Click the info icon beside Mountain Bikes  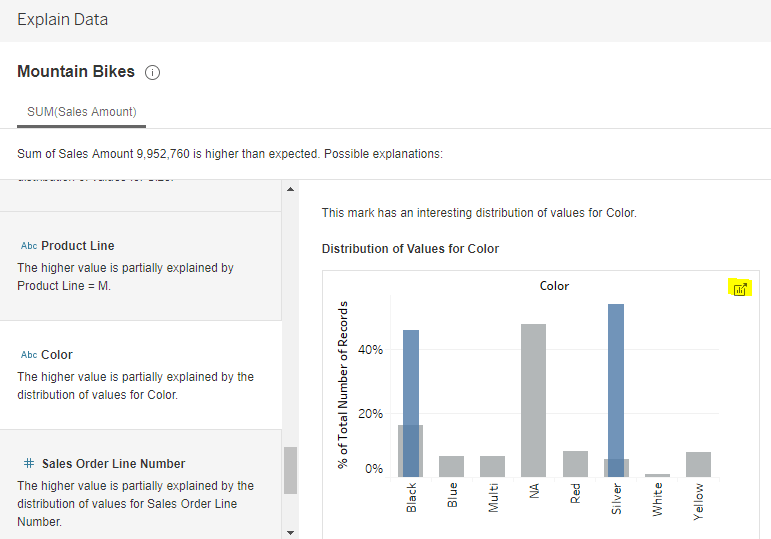[x=153, y=73]
